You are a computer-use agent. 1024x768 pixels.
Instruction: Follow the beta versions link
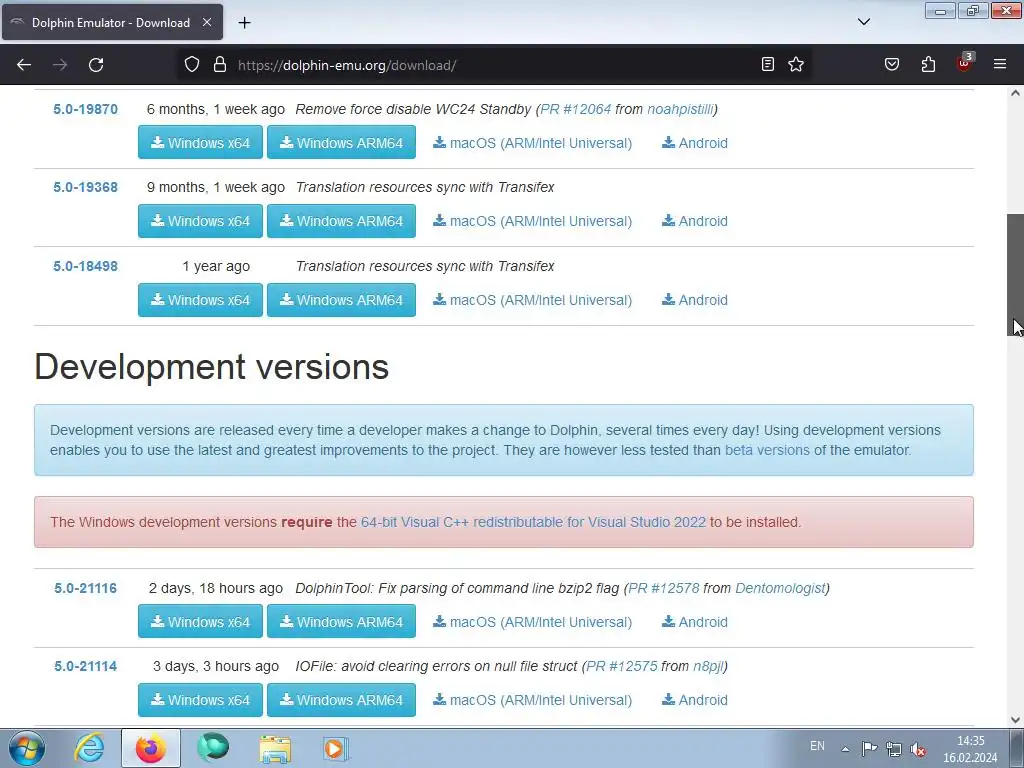point(767,450)
